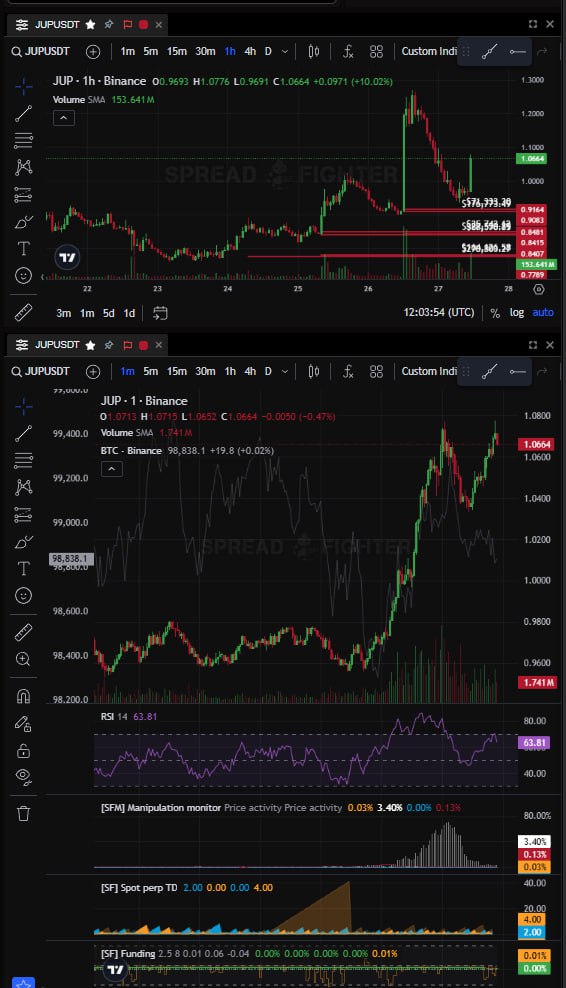Expand timeframe dropdown chevron in upper chart

click(285, 52)
